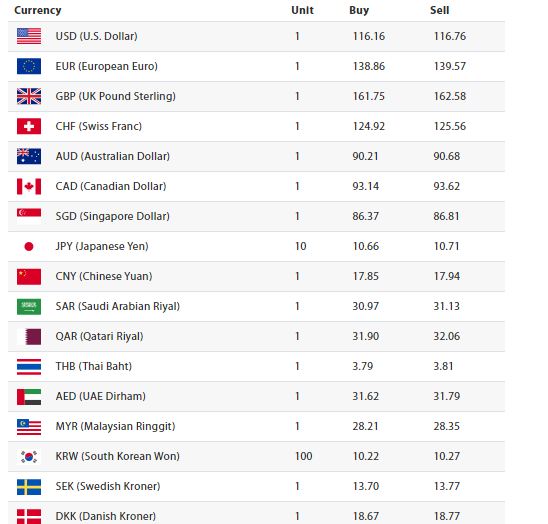
Task: Click the Qatar flag icon
Action: 29,337
